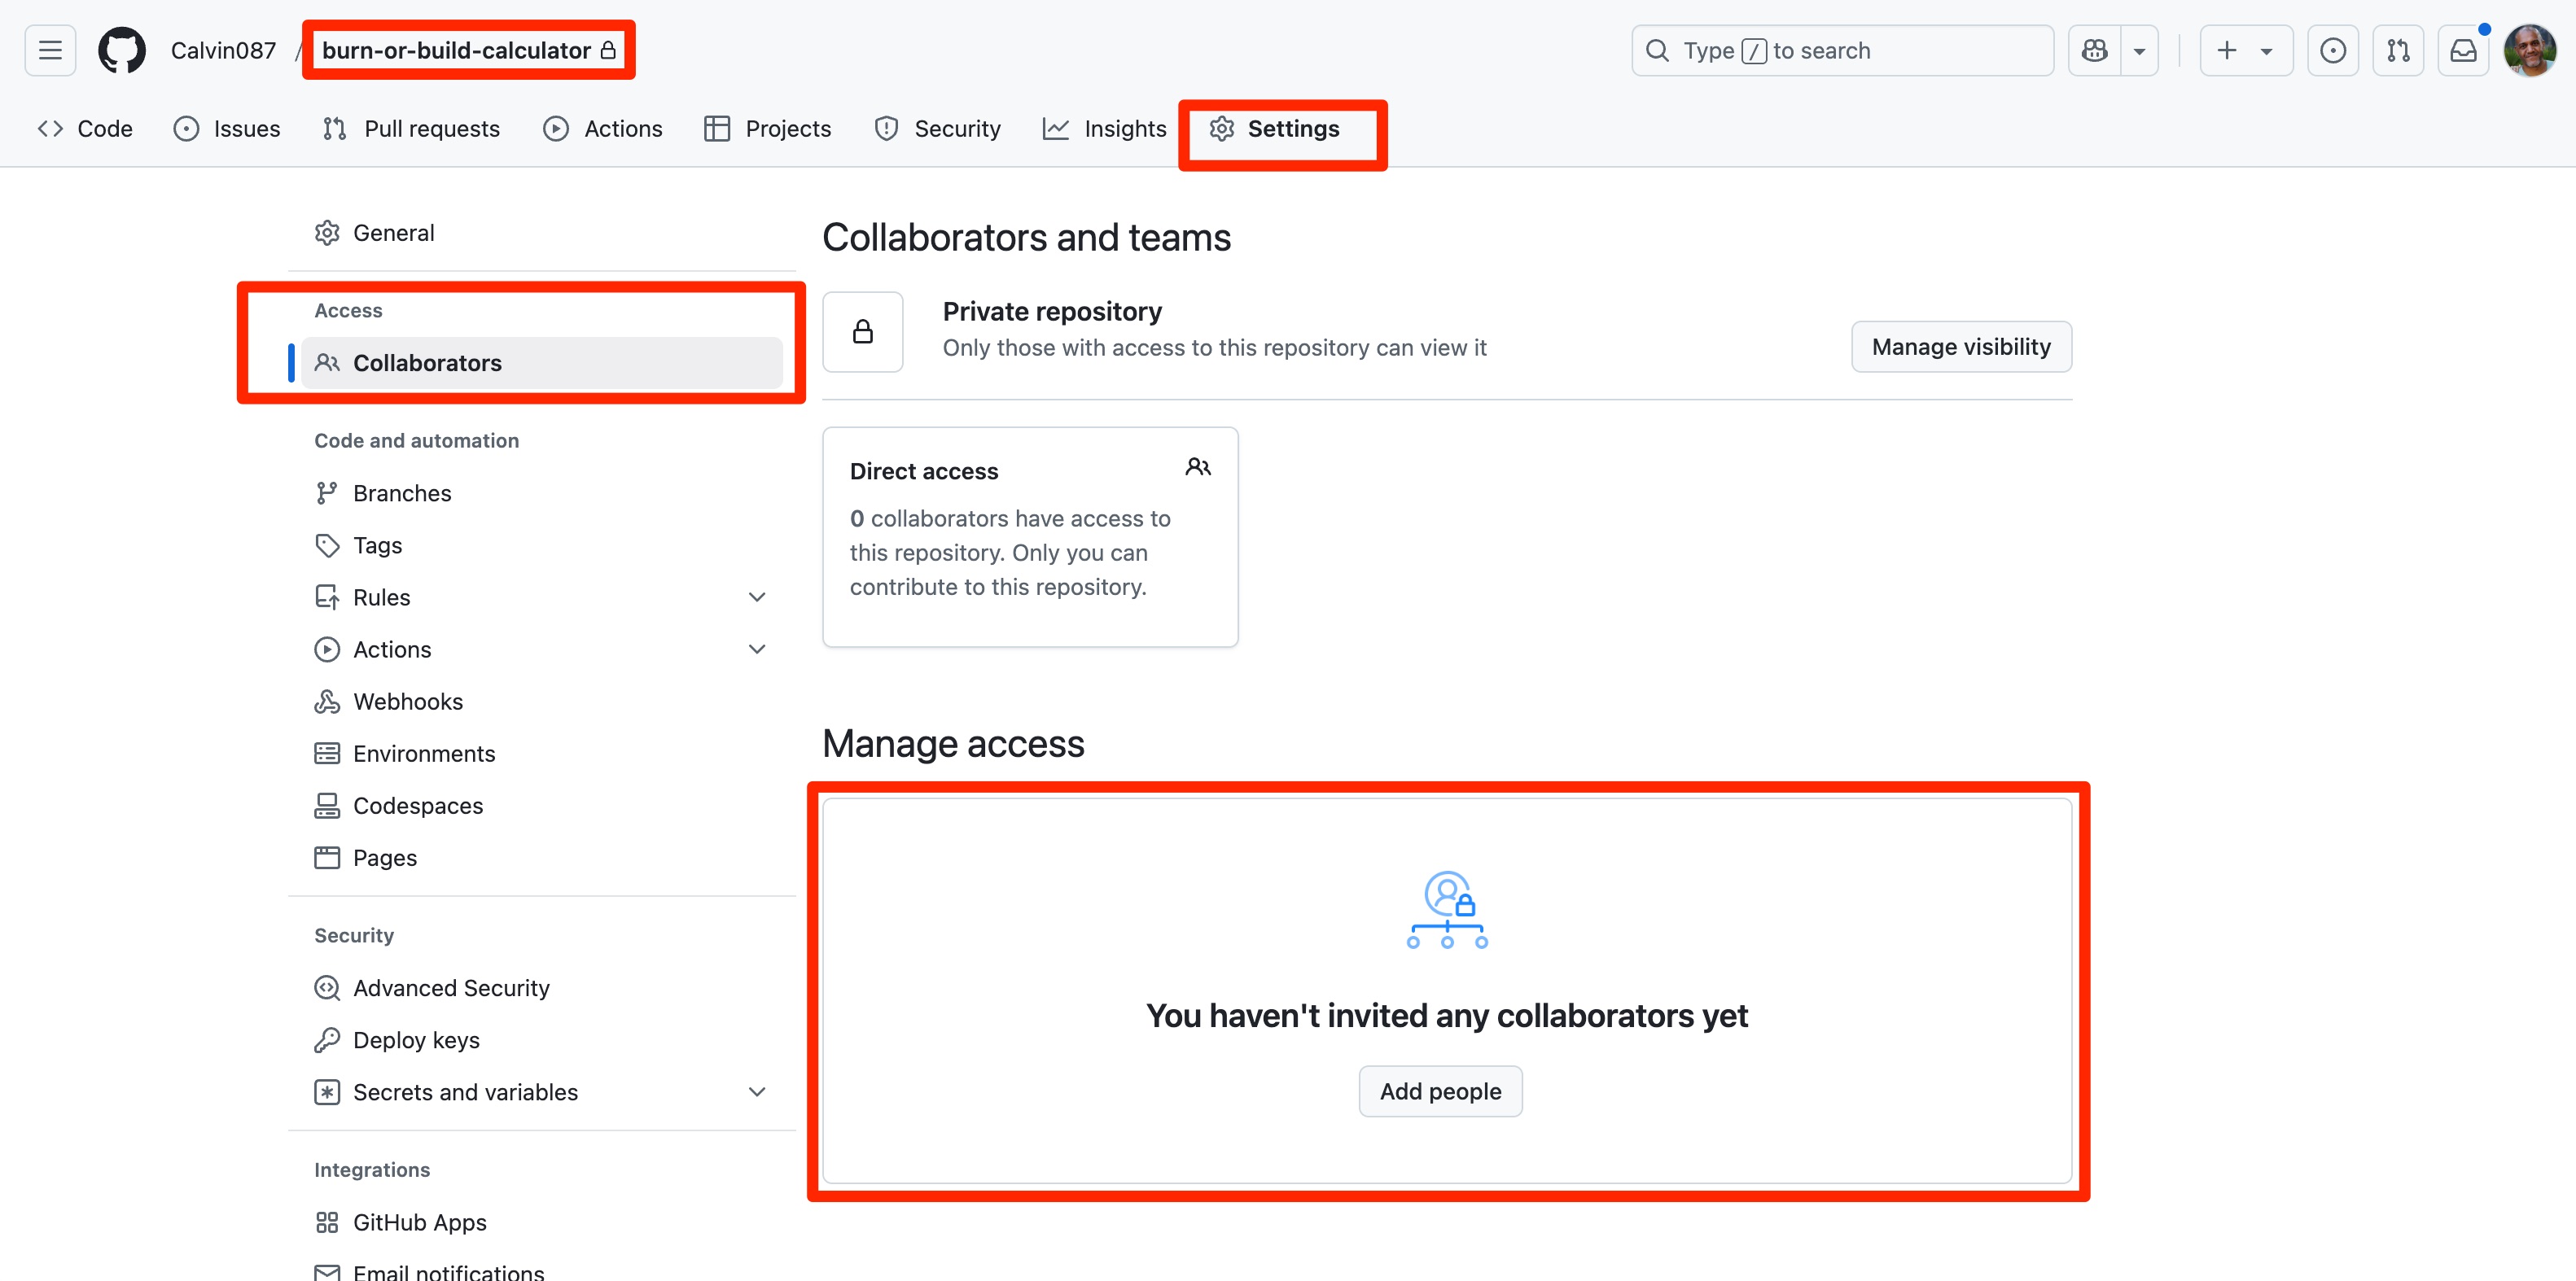Screen dimensions: 2576x1281
Task: Open the hamburger navigation menu
Action: (50, 50)
